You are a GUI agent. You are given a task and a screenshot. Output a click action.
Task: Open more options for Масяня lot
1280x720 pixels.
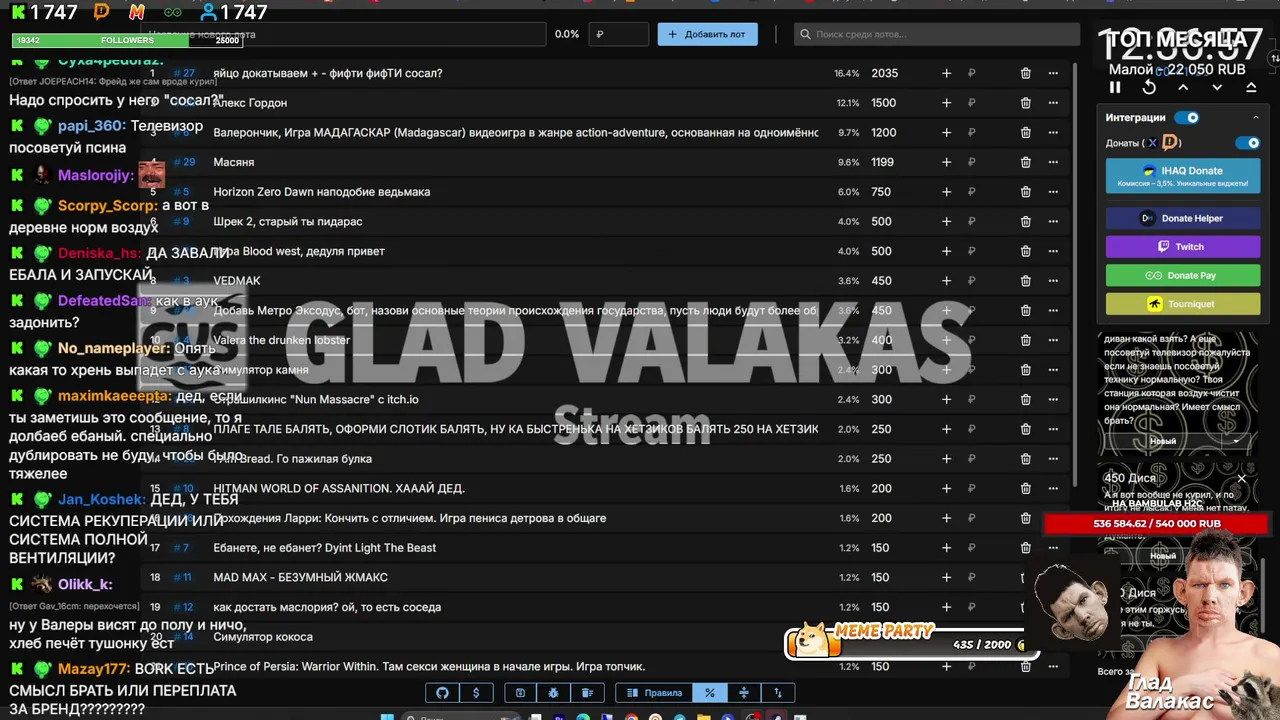click(x=1053, y=162)
